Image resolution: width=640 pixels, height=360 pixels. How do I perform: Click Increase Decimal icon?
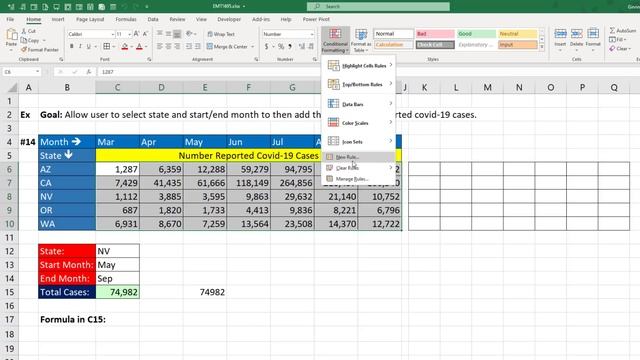[302, 47]
